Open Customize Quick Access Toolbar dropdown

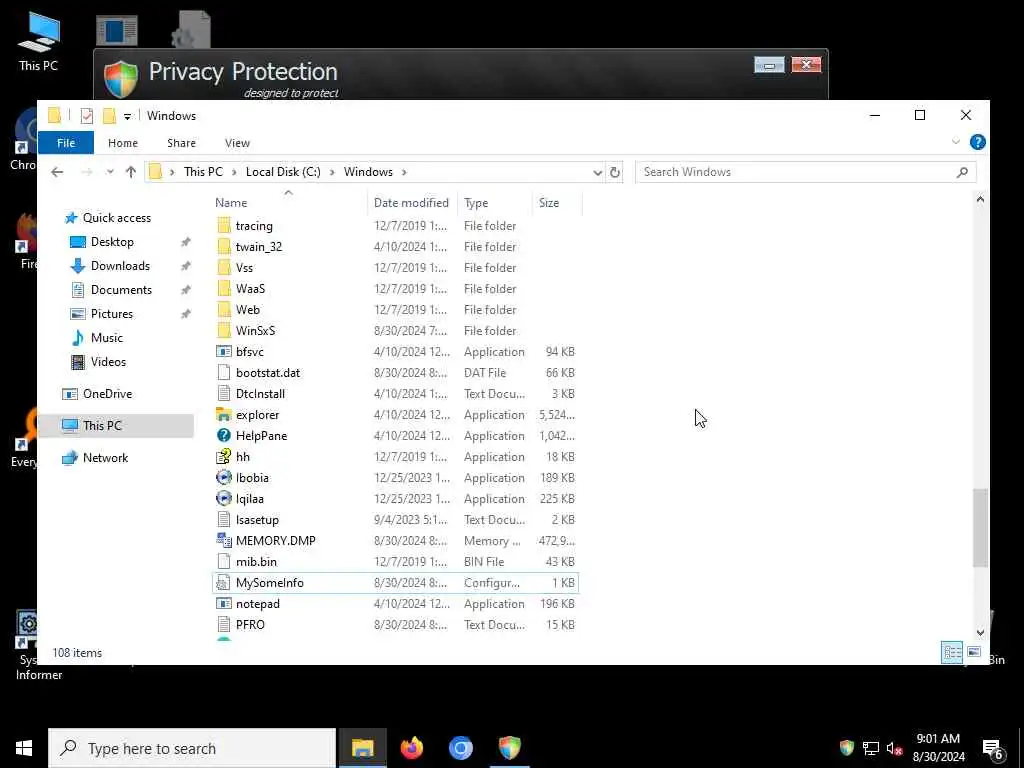(x=127, y=116)
